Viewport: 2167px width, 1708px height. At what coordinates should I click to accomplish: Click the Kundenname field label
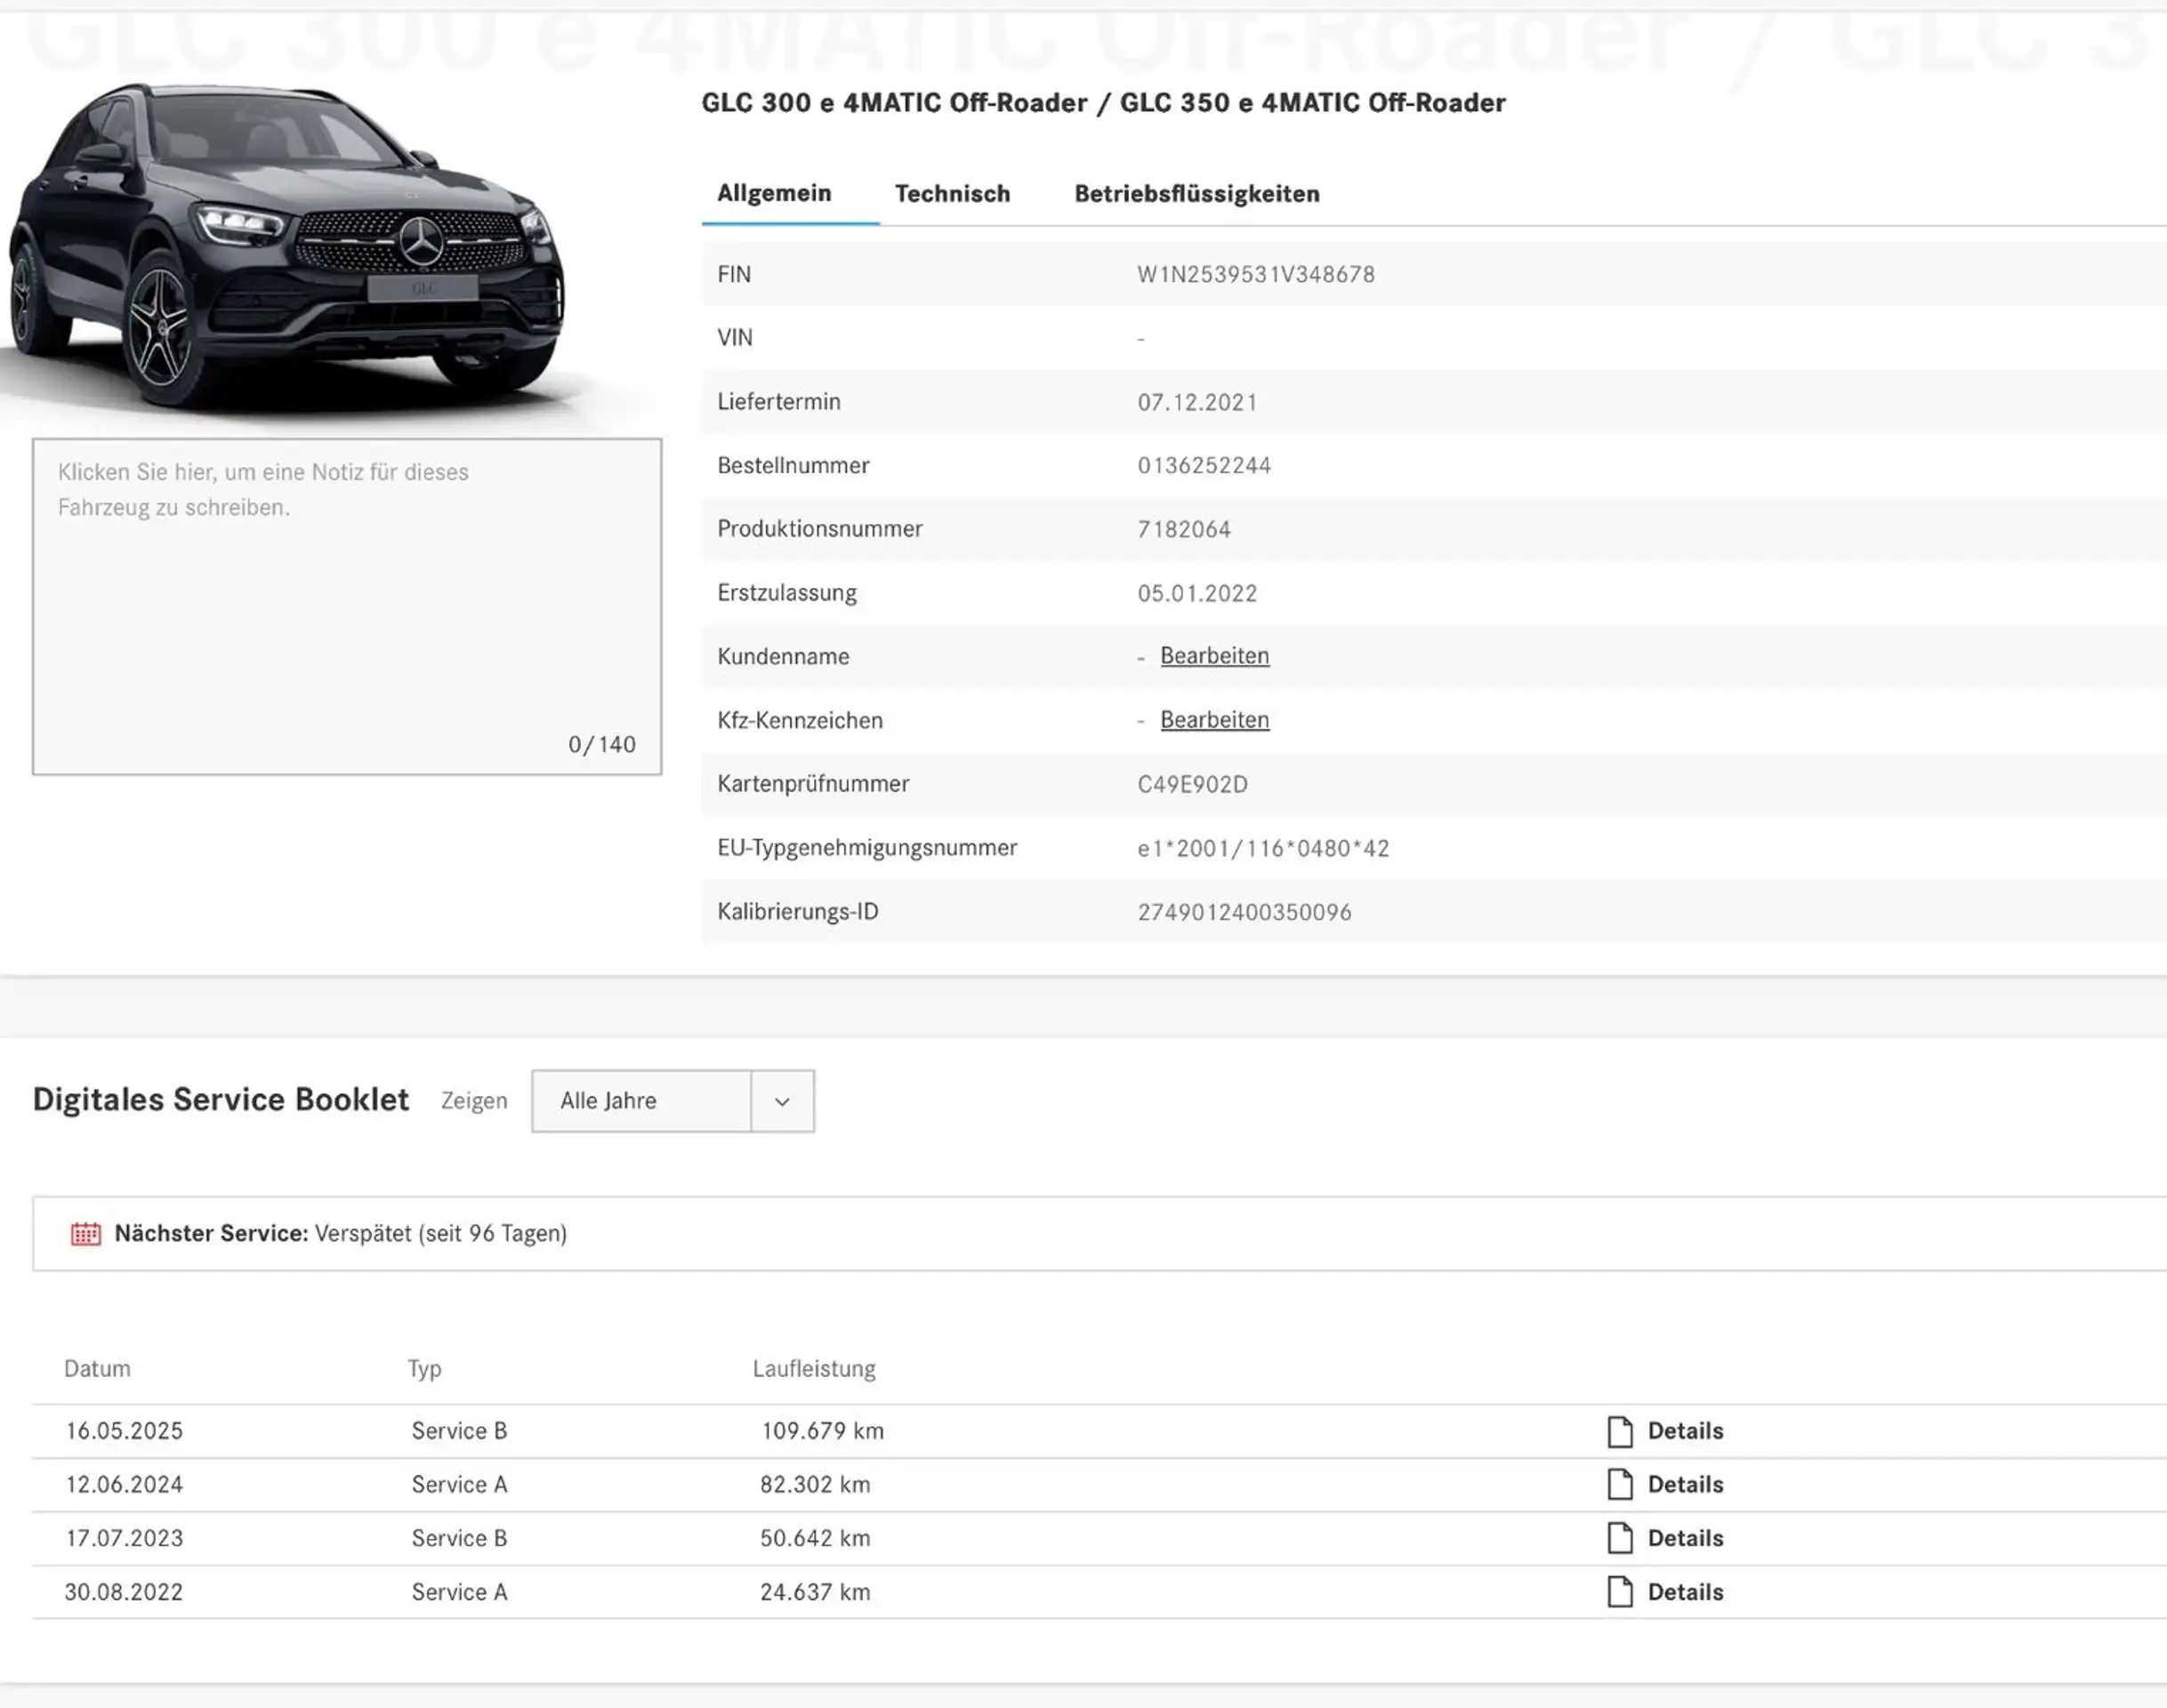tap(783, 657)
